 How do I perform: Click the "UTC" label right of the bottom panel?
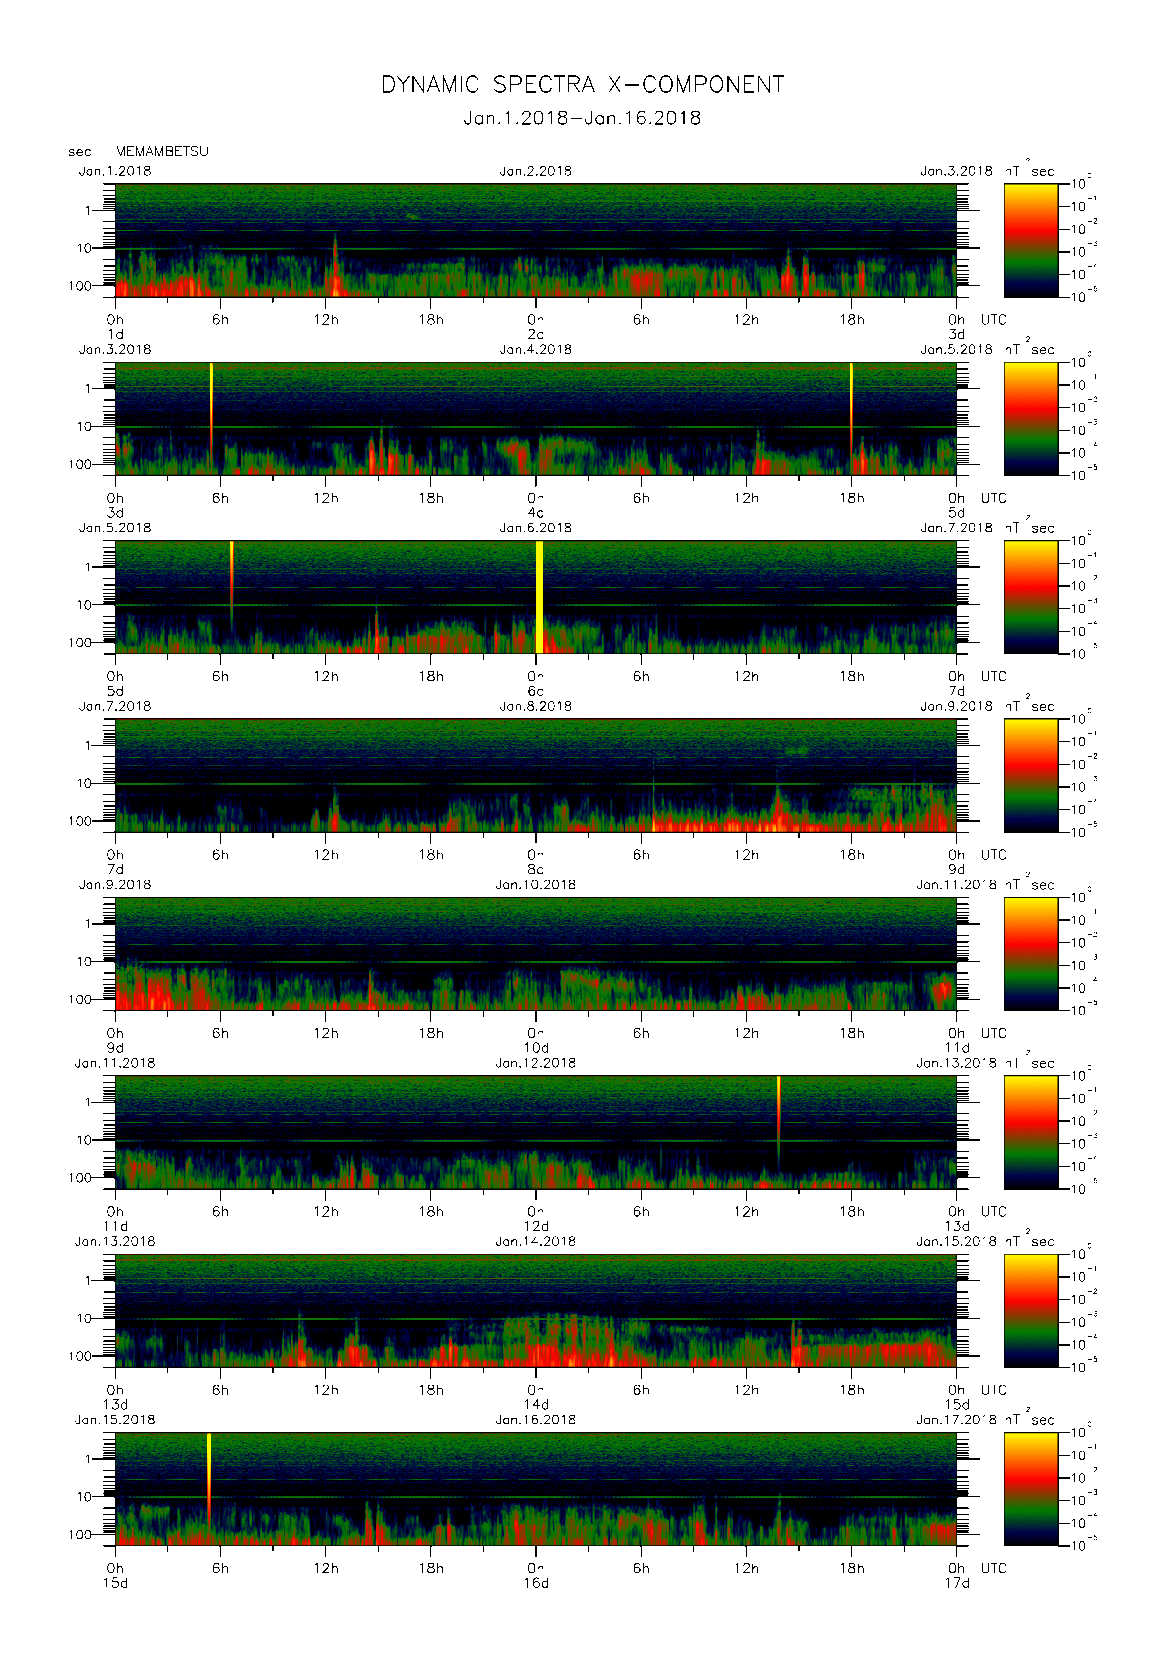point(993,1568)
